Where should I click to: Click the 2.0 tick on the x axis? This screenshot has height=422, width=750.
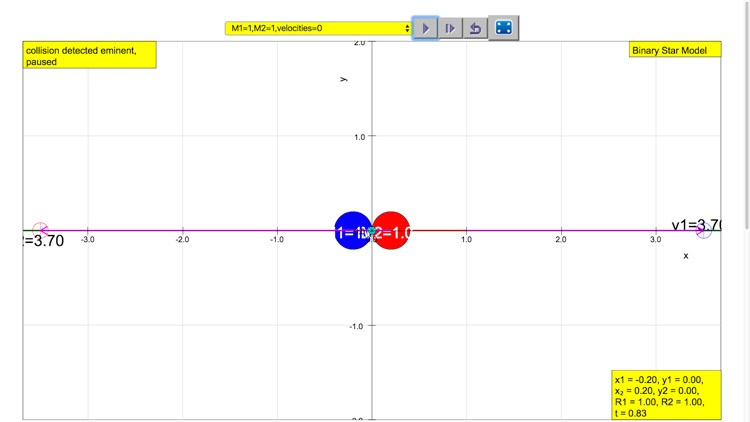(561, 239)
